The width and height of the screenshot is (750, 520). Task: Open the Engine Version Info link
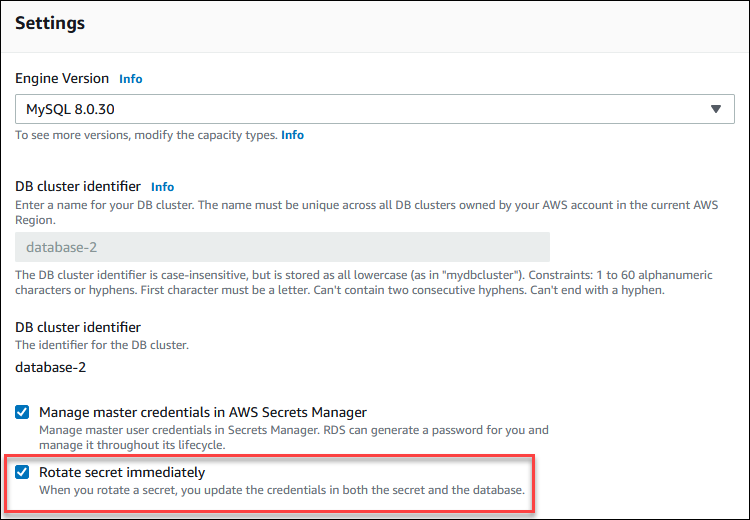click(130, 78)
